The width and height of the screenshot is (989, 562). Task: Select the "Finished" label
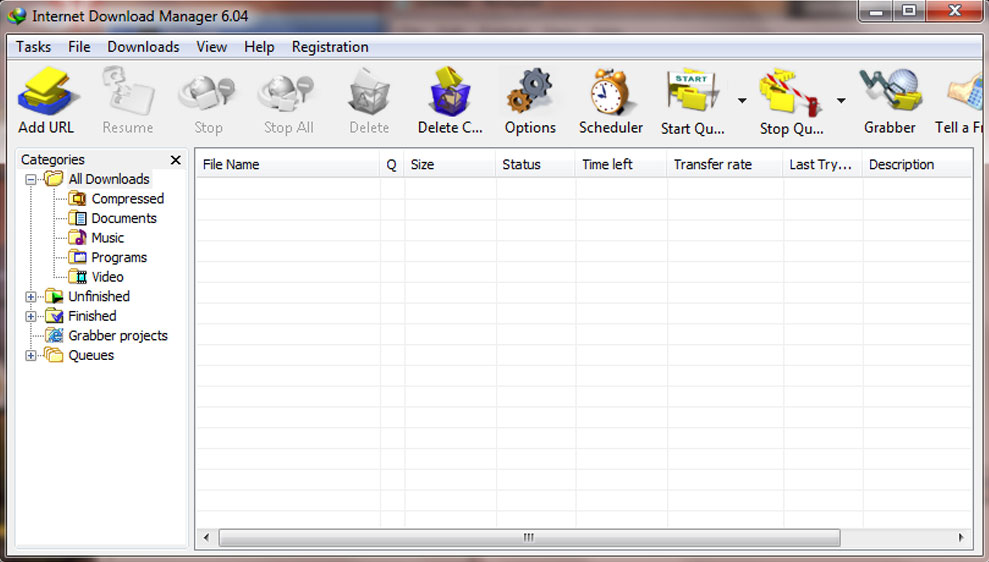click(x=92, y=316)
